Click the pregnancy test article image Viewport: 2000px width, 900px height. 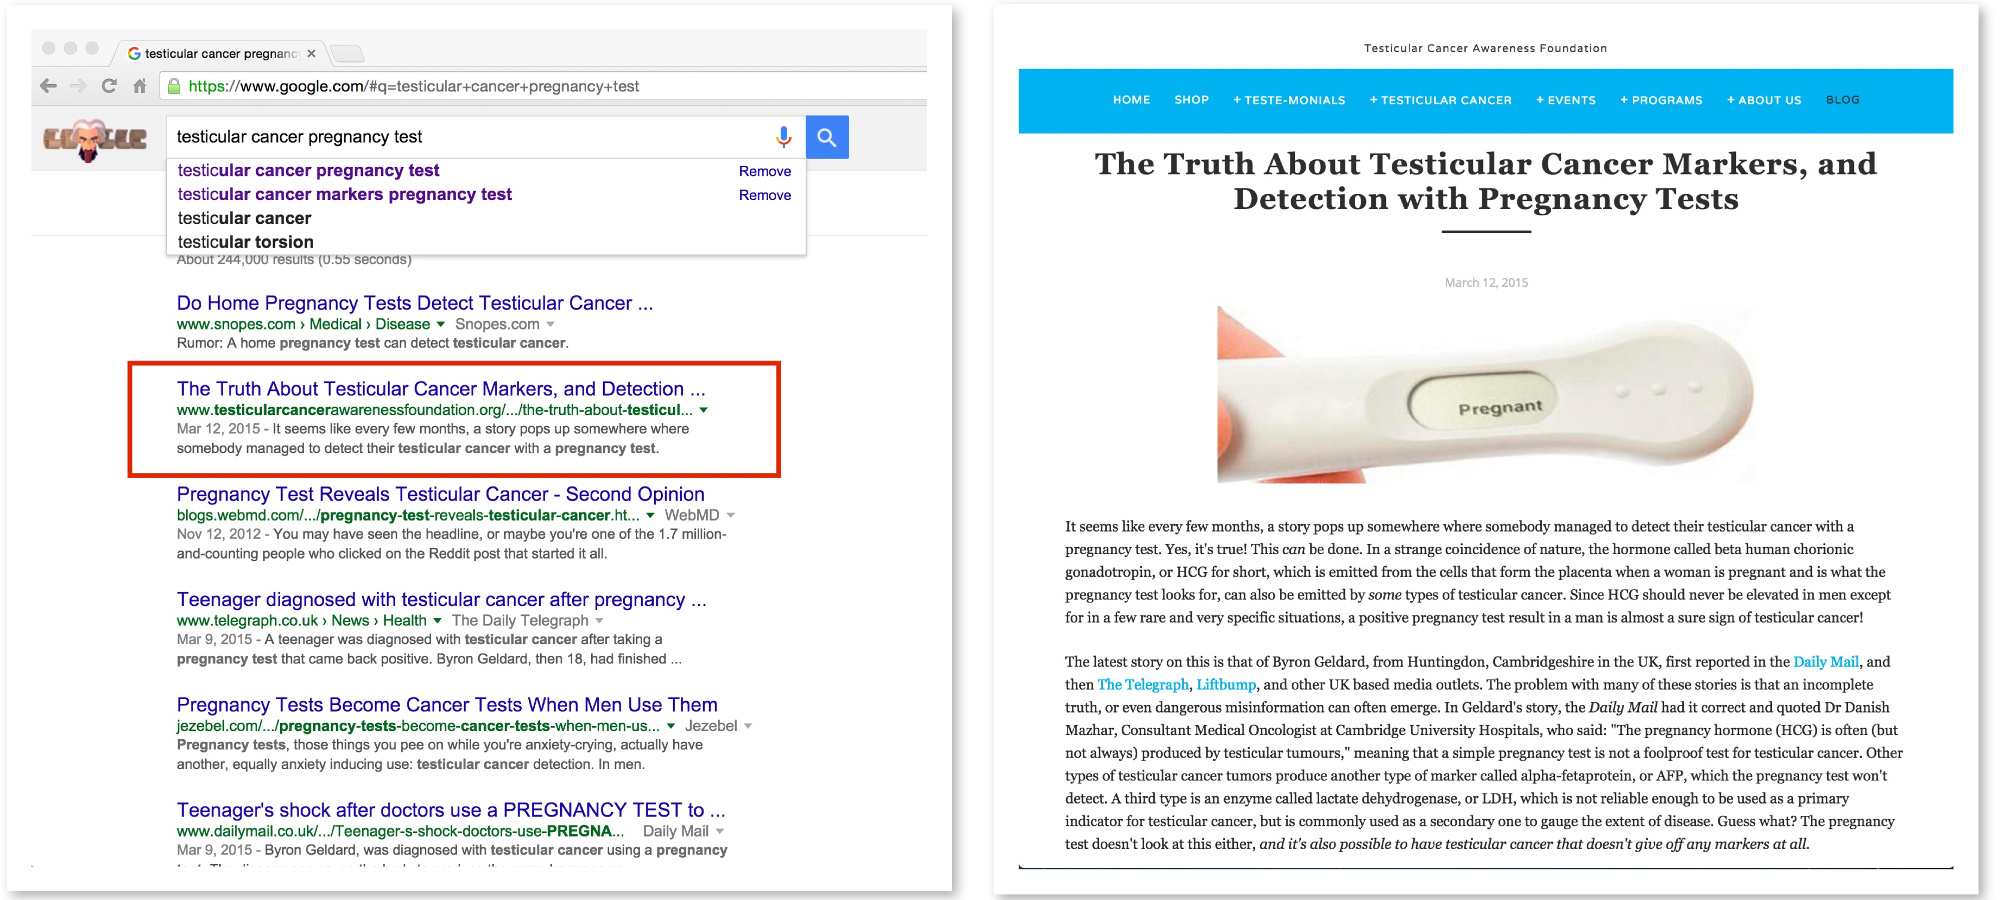(1485, 395)
